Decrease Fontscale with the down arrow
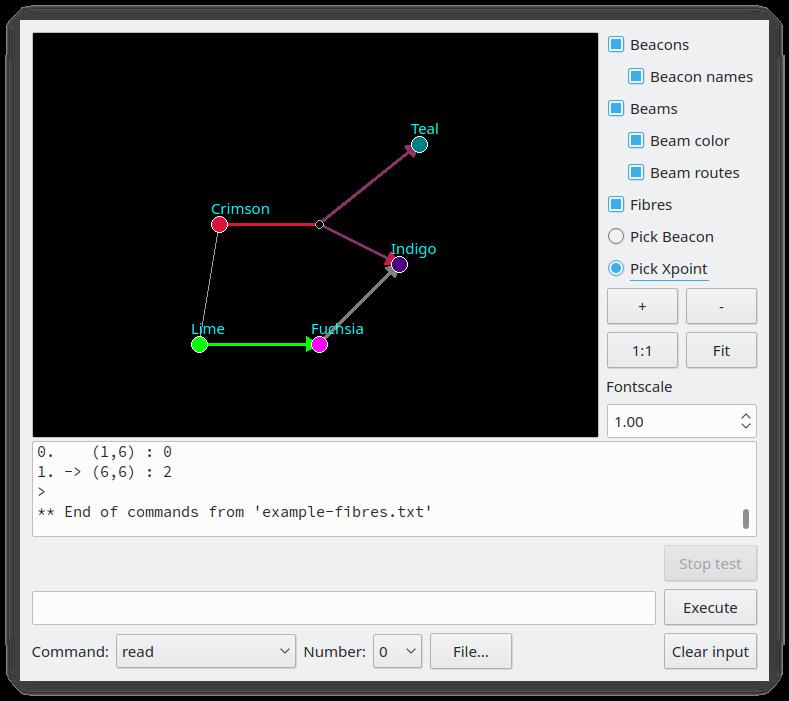789x701 pixels. (746, 426)
